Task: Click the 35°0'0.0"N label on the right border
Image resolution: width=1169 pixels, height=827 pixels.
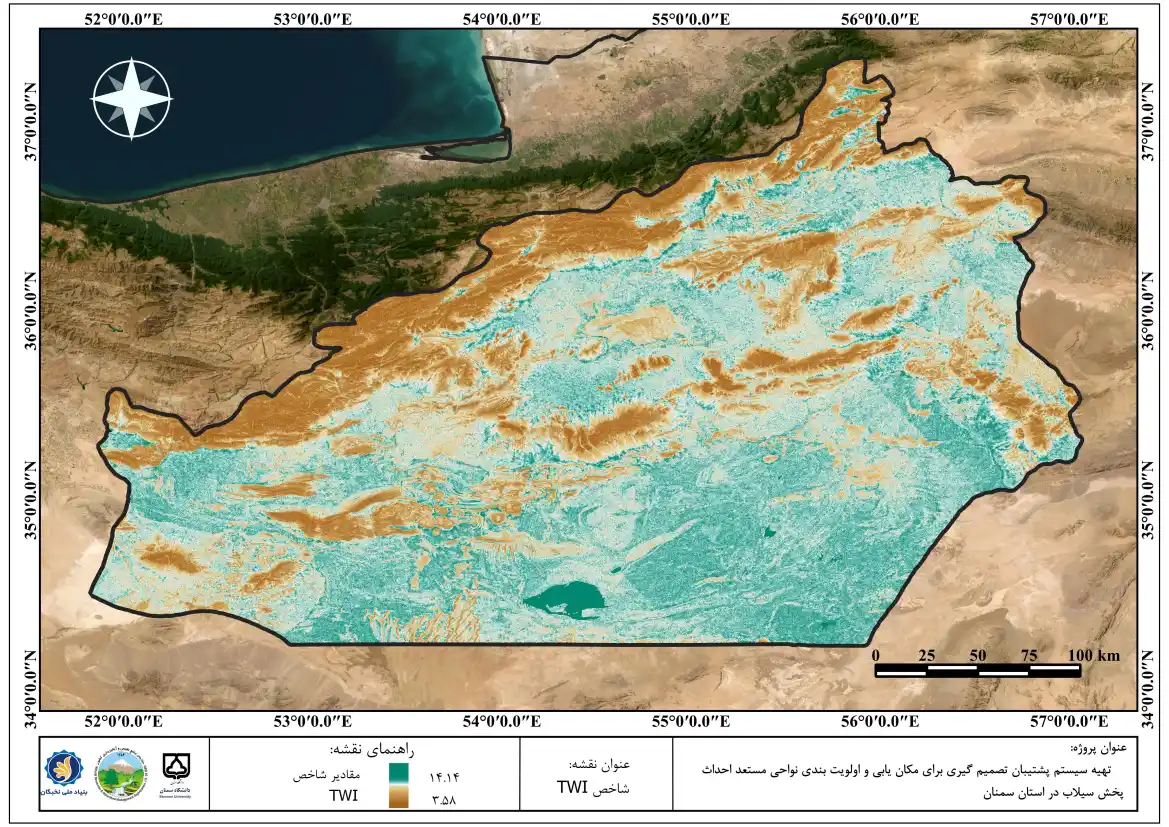Action: (1148, 501)
